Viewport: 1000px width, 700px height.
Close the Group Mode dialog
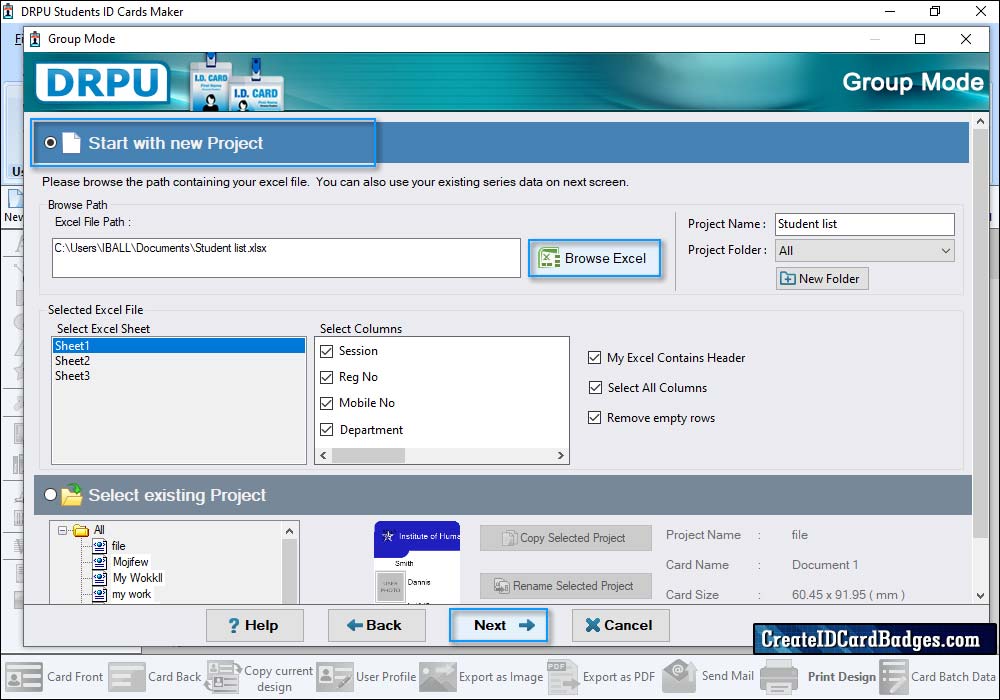pos(966,39)
